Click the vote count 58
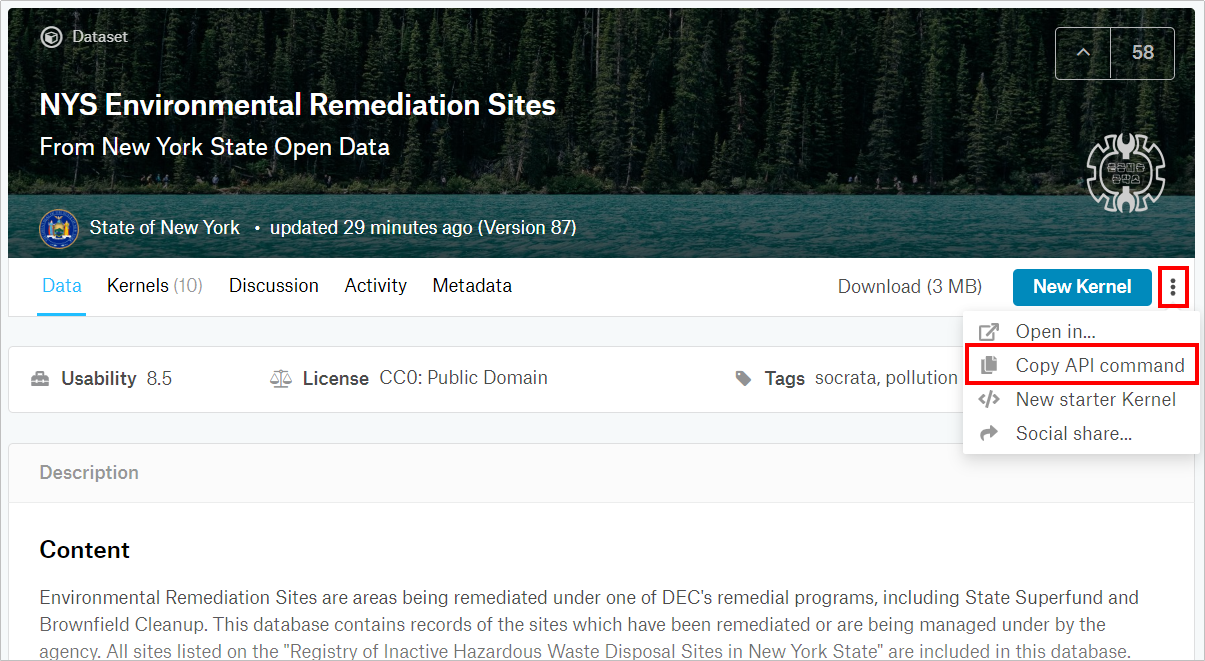The width and height of the screenshot is (1205, 661). (x=1143, y=53)
